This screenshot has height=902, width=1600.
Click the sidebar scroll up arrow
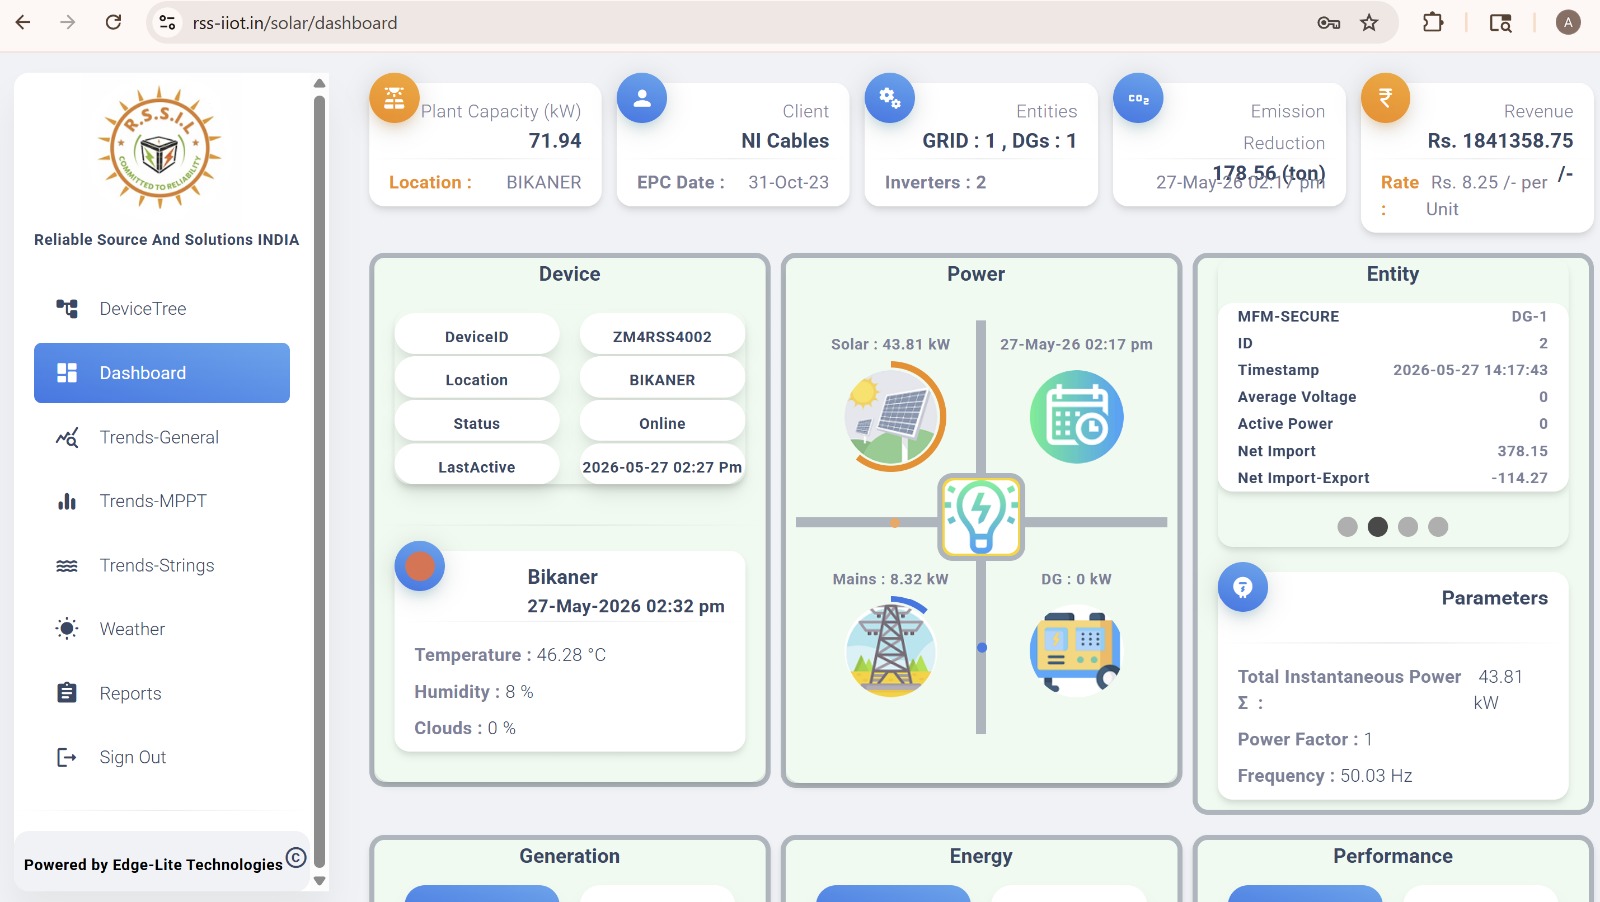click(320, 83)
